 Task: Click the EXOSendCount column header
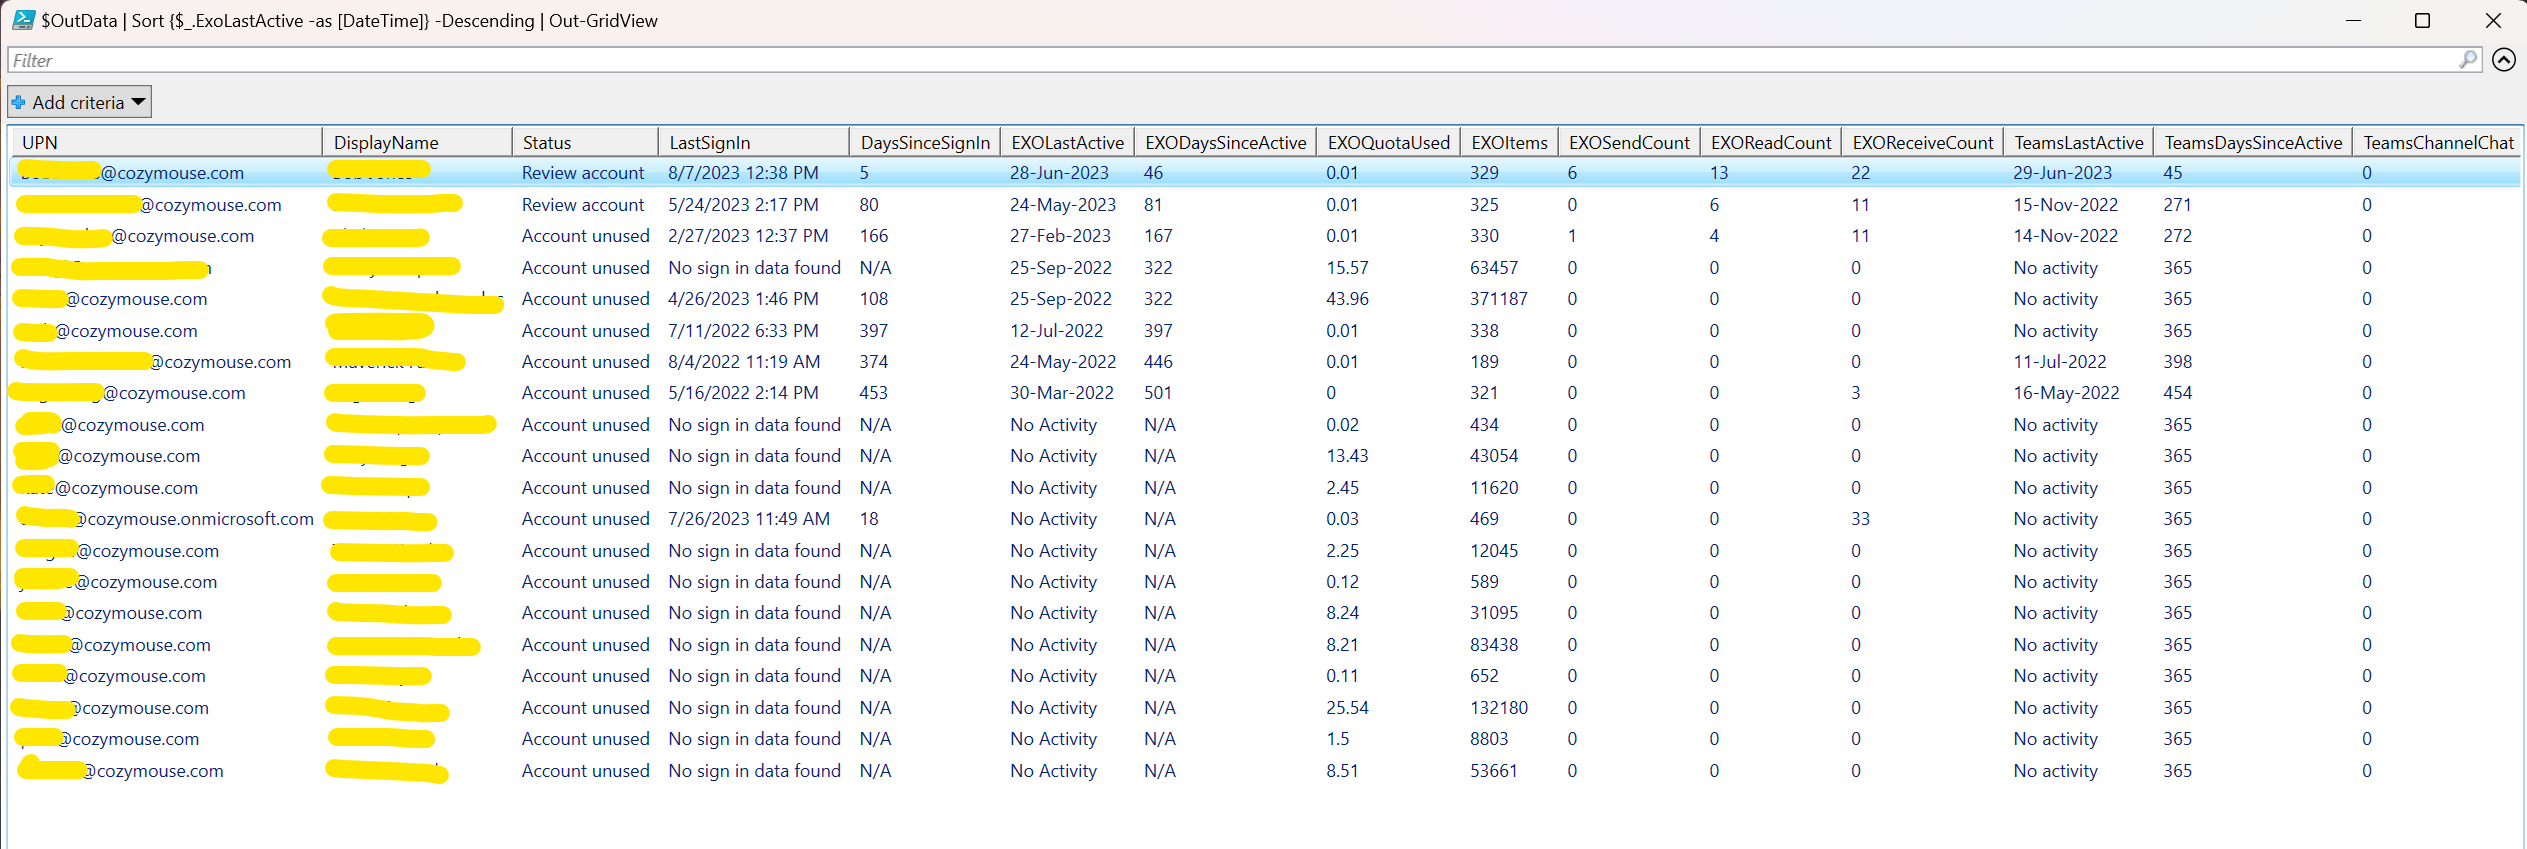1629,142
